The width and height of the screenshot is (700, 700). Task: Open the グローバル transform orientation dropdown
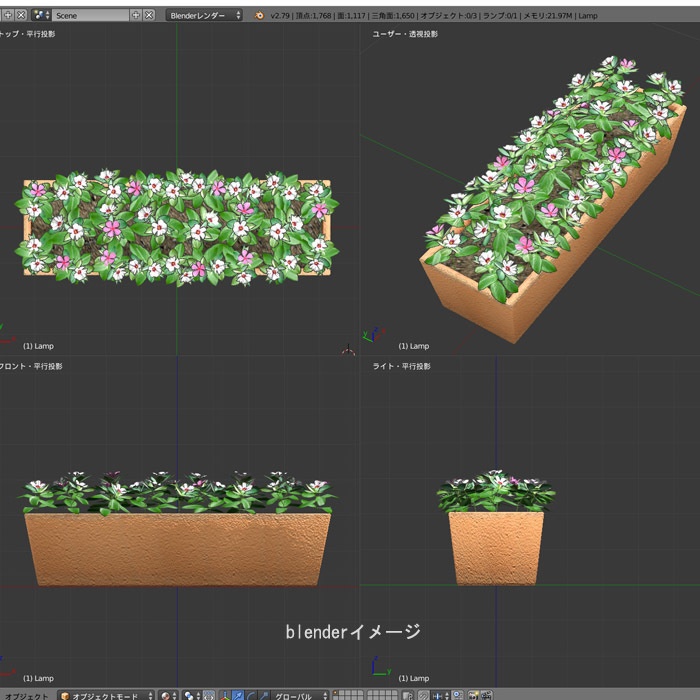click(x=298, y=695)
